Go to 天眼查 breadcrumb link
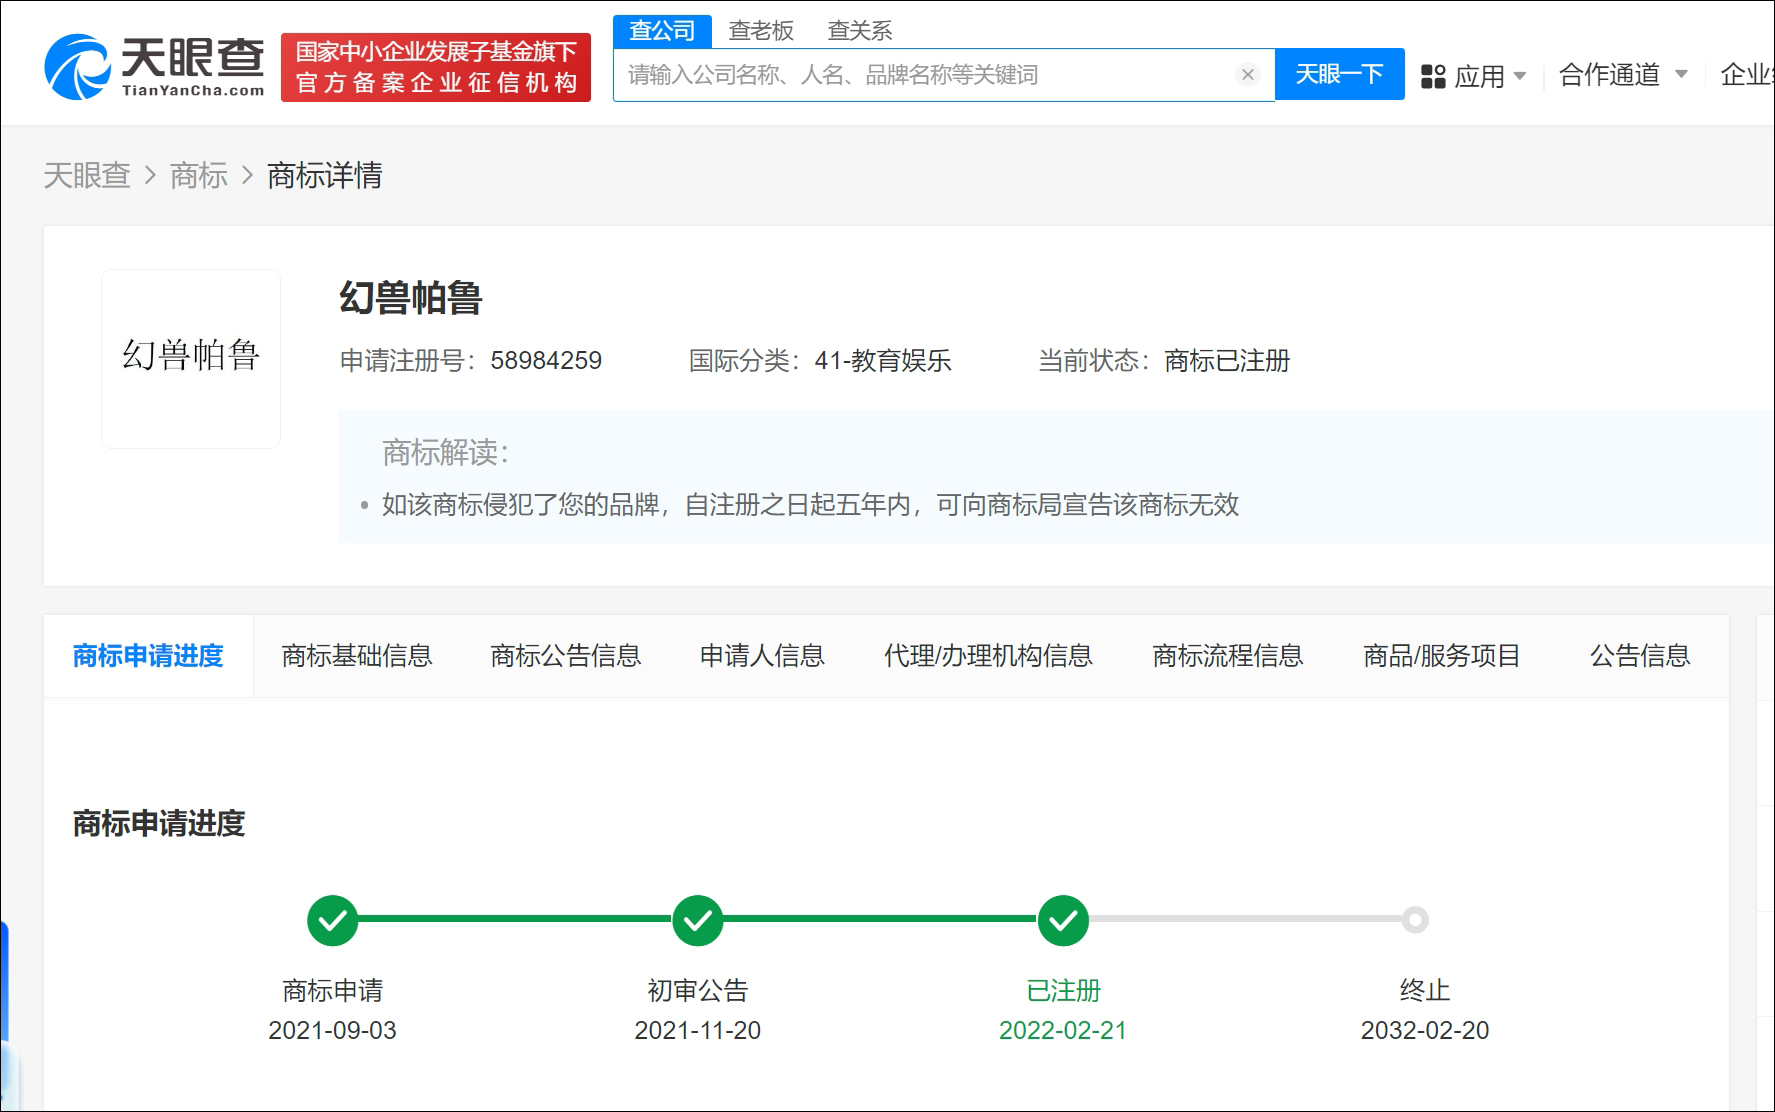The height and width of the screenshot is (1112, 1775). [87, 176]
